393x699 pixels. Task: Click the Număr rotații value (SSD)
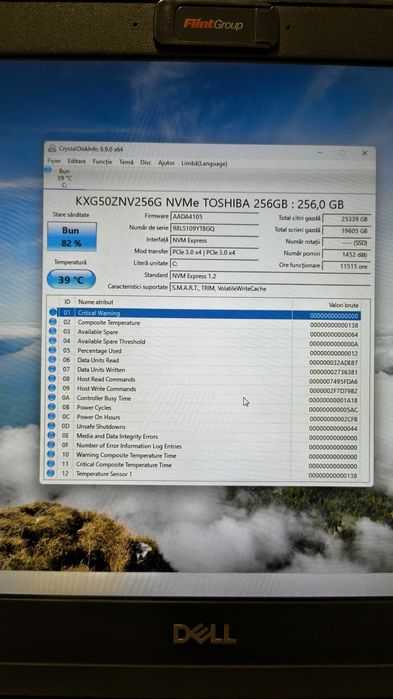(x=346, y=243)
